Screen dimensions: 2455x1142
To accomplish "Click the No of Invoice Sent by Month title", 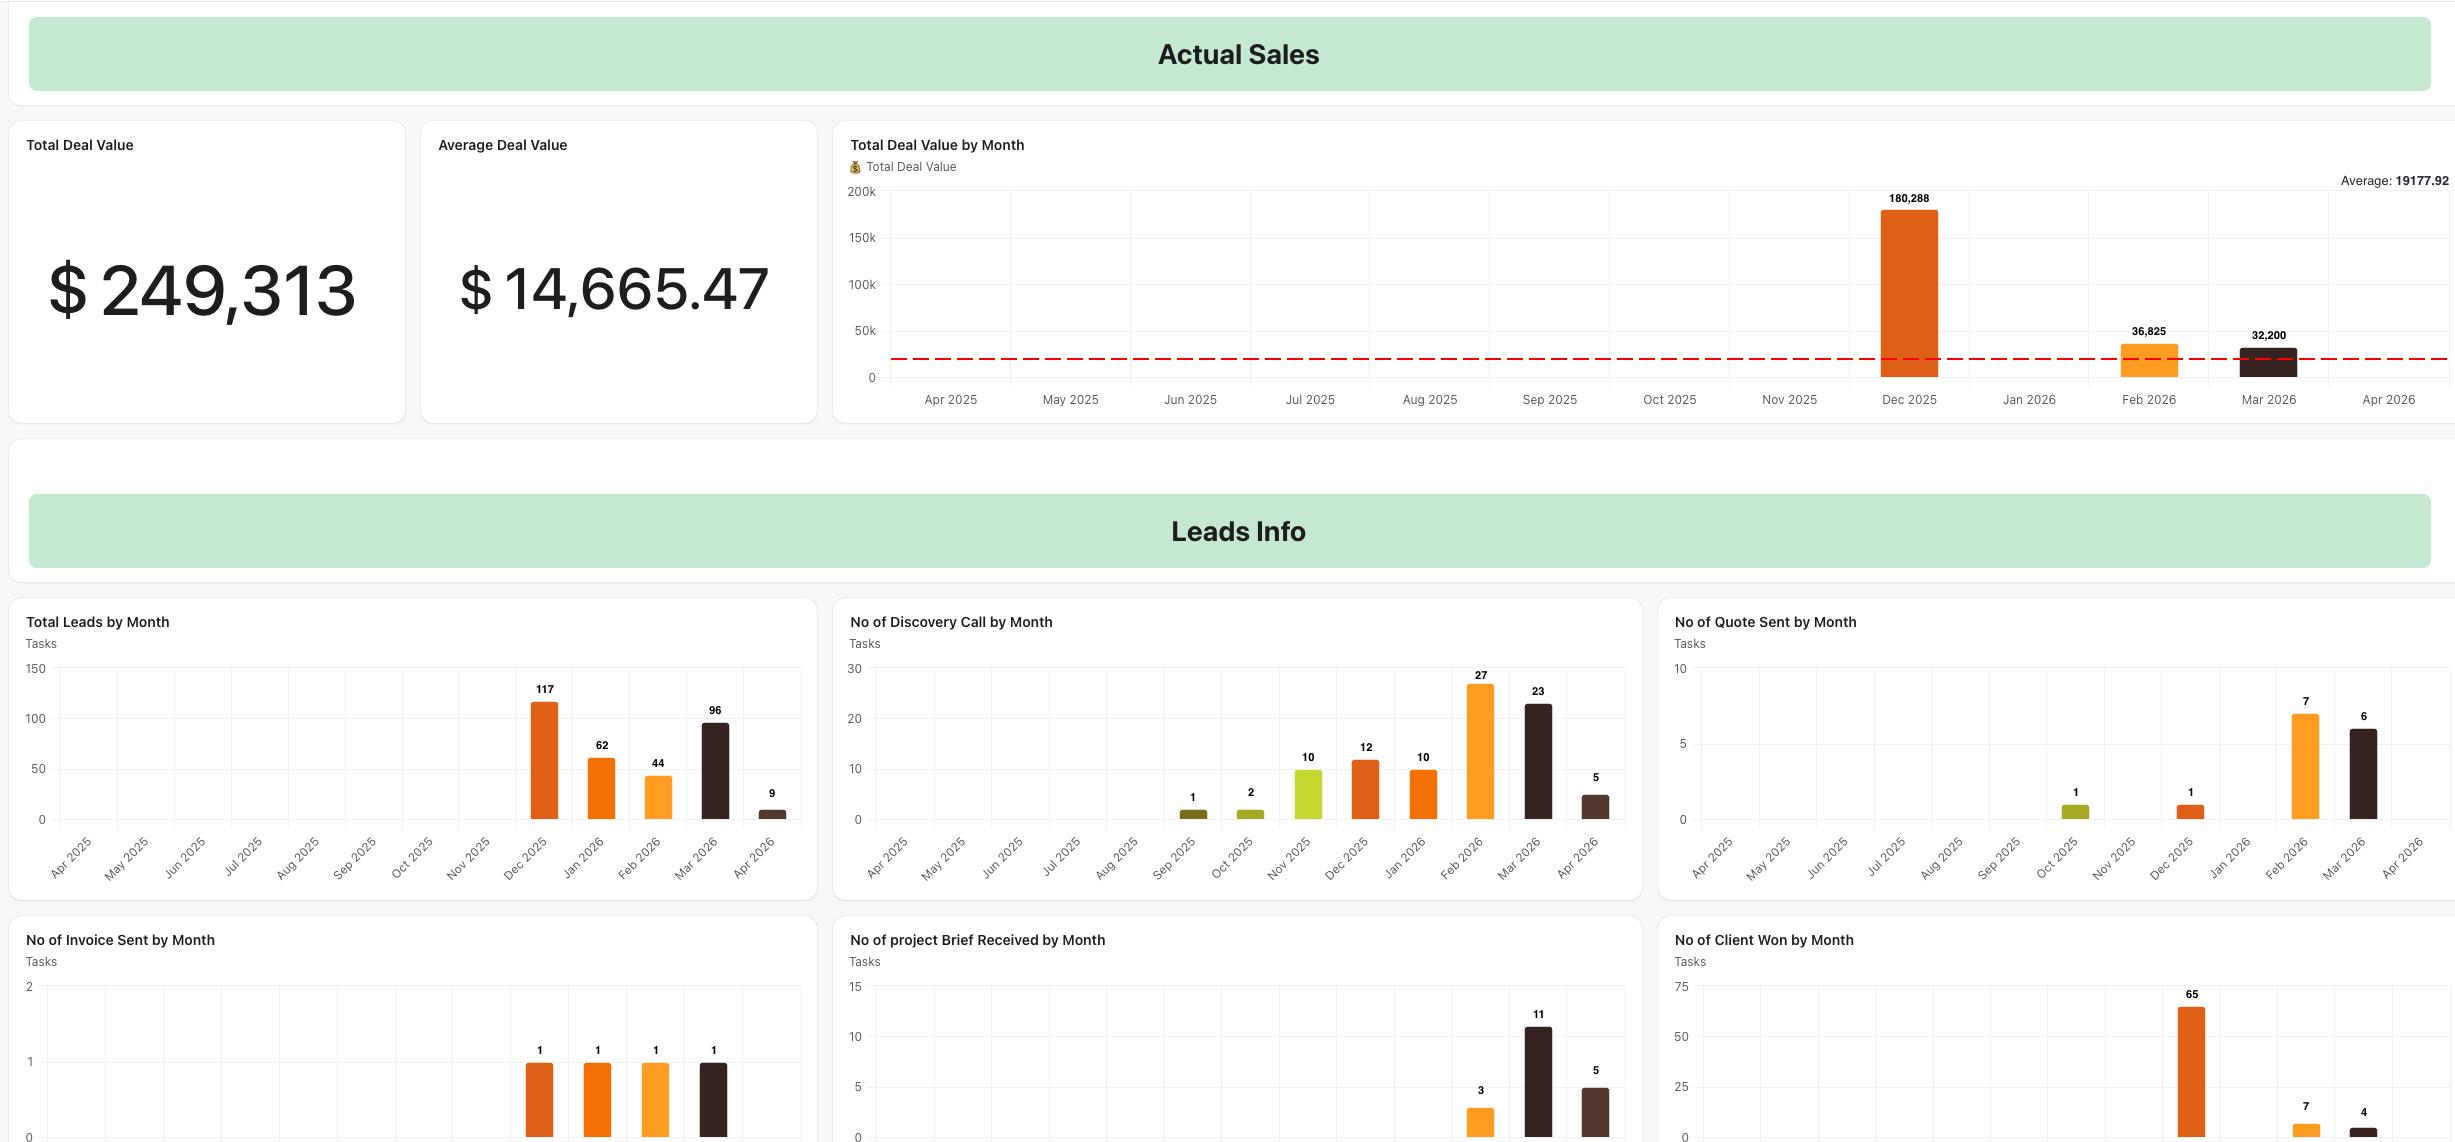I will pyautogui.click(x=120, y=940).
